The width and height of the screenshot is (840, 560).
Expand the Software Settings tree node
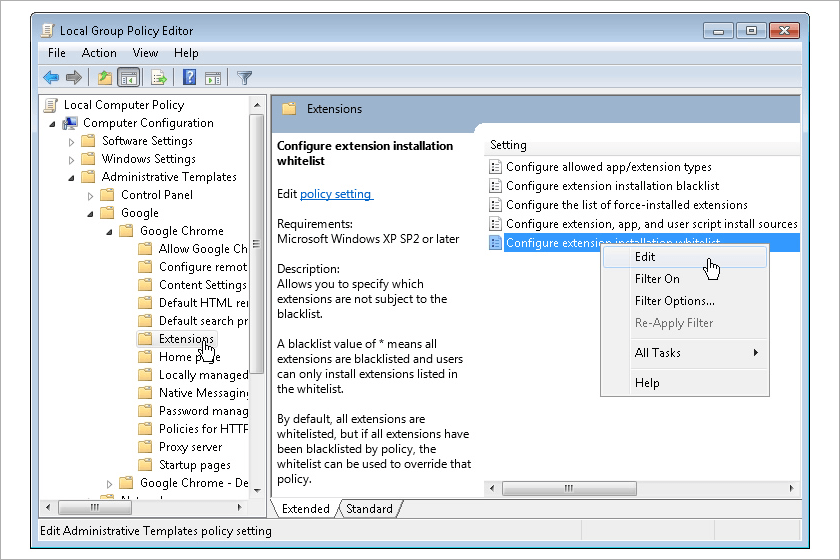(72, 141)
